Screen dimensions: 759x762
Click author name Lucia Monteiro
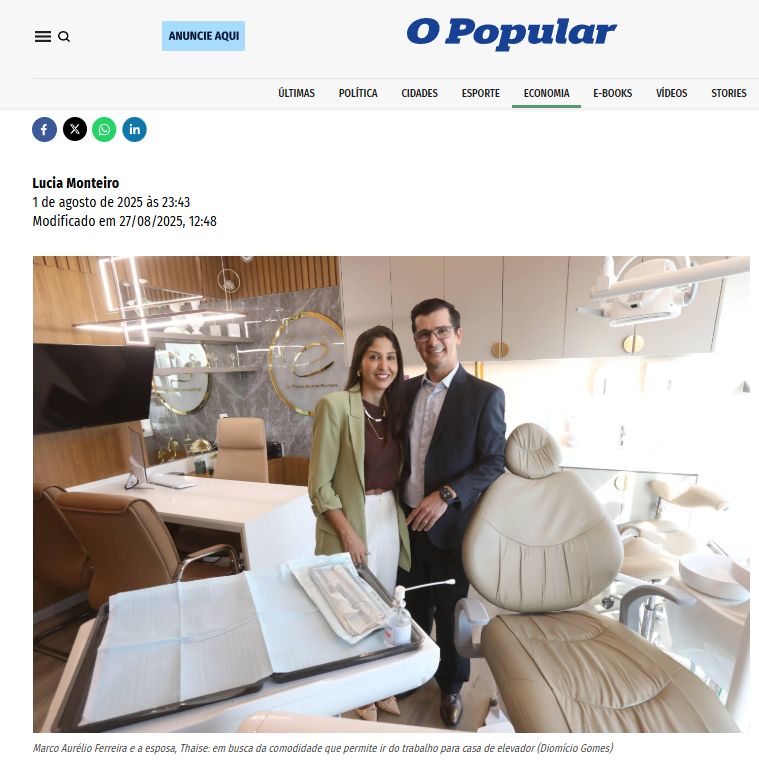click(76, 183)
